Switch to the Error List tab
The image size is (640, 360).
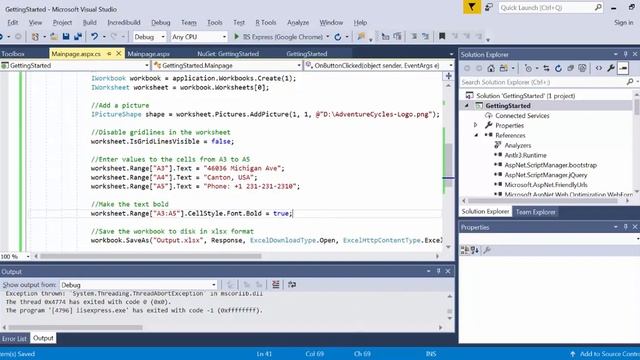[14, 338]
